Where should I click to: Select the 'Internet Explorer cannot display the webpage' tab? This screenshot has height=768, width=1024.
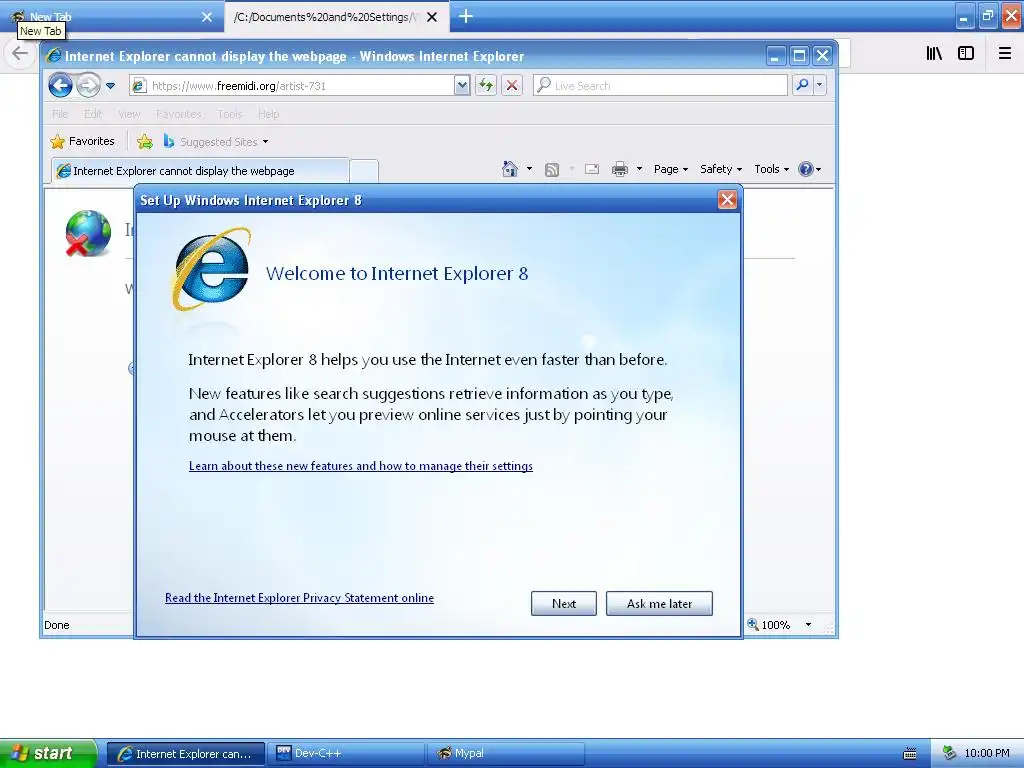(x=200, y=171)
